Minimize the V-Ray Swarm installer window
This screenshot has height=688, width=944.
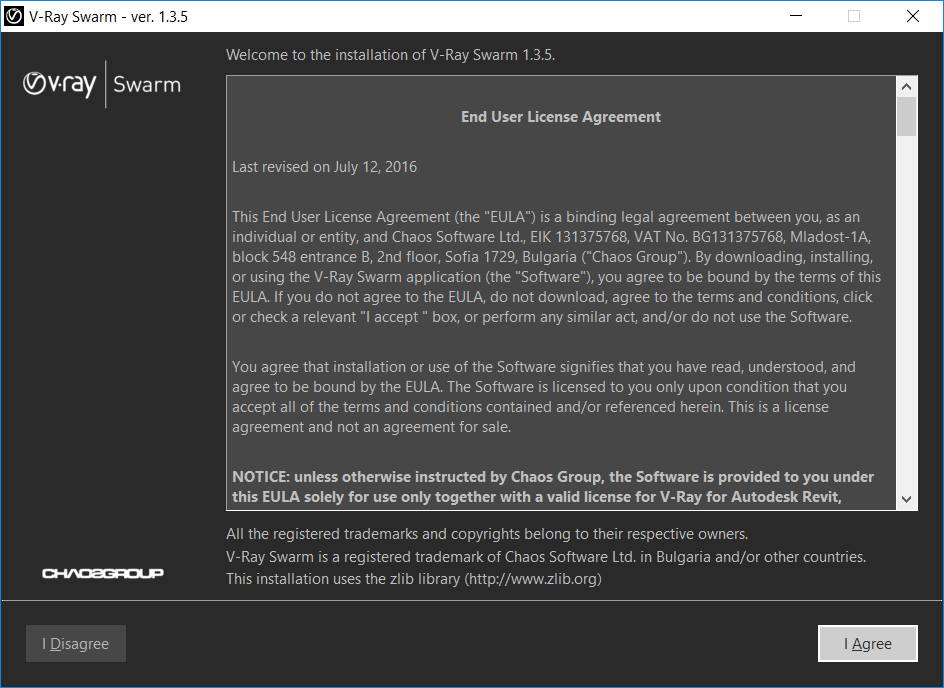point(796,16)
